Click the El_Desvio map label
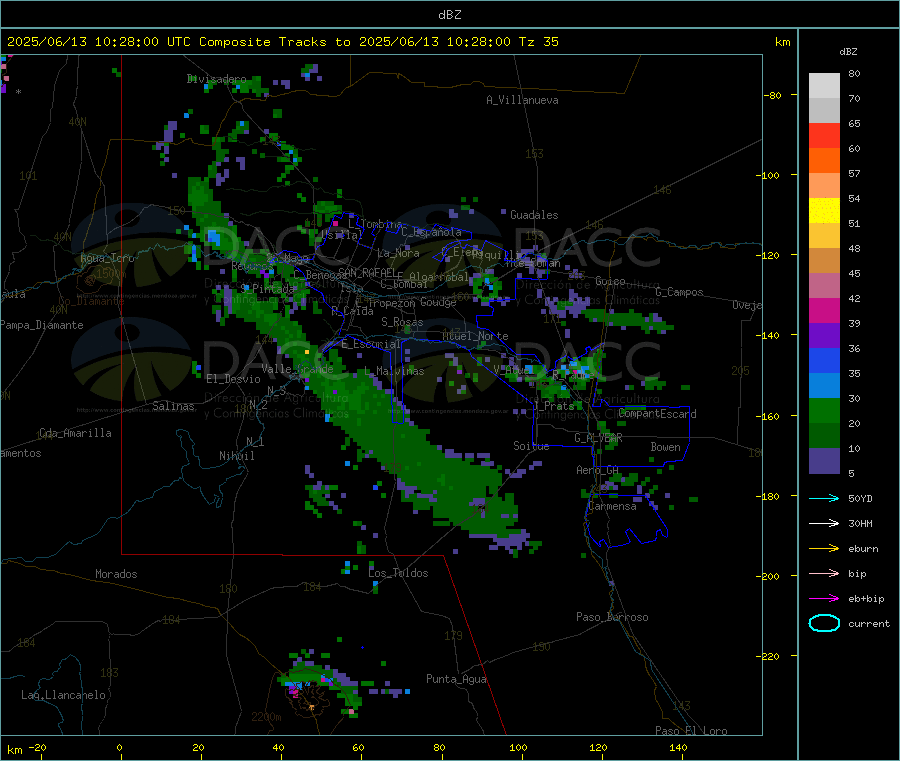This screenshot has width=900, height=761. (x=233, y=379)
